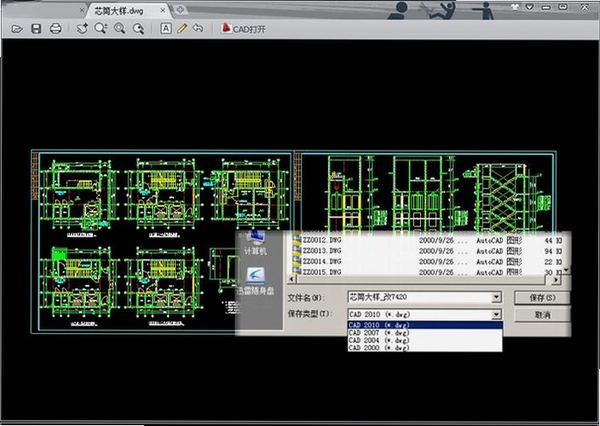Open the skin/theme shirt icon
This screenshot has width=600, height=426.
tap(514, 7)
